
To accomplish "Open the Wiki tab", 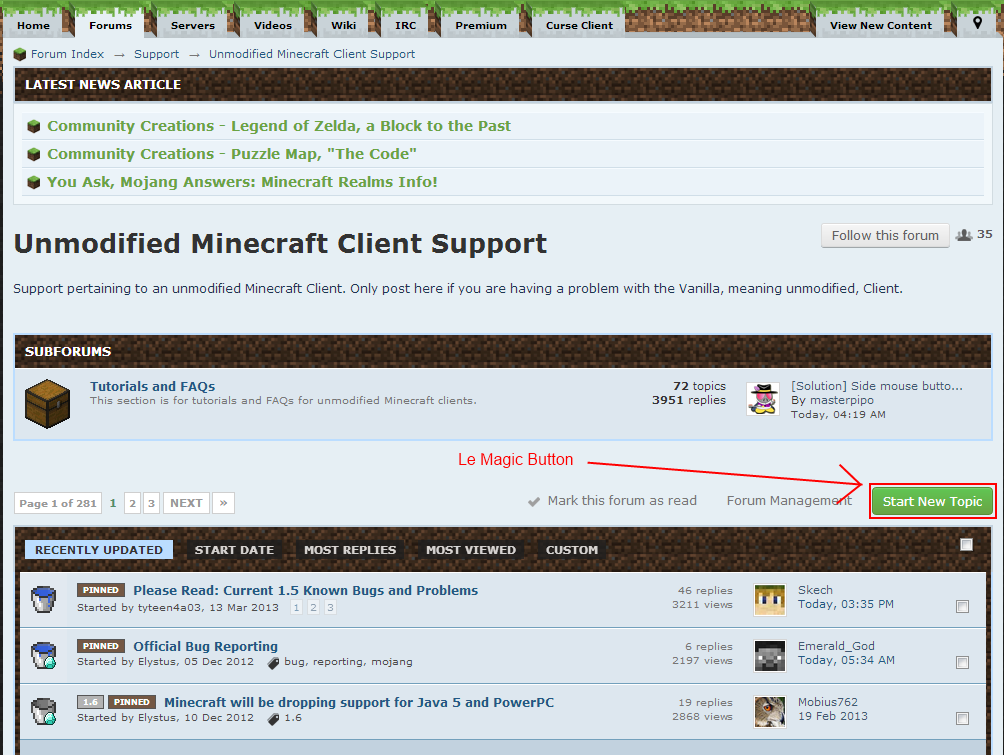I will (x=343, y=26).
